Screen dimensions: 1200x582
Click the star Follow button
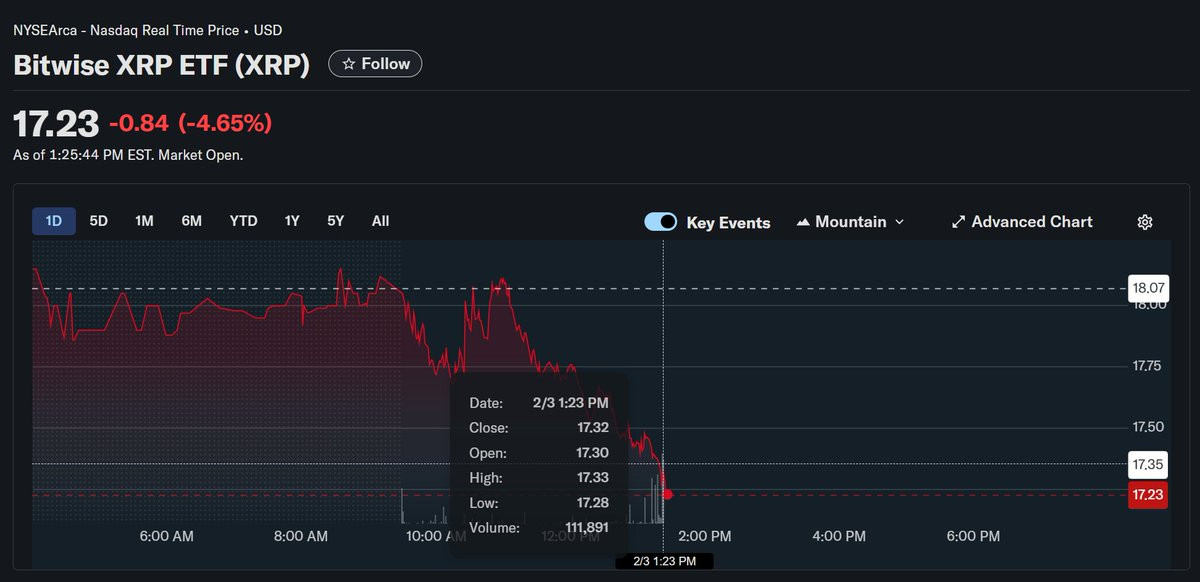(x=375, y=64)
